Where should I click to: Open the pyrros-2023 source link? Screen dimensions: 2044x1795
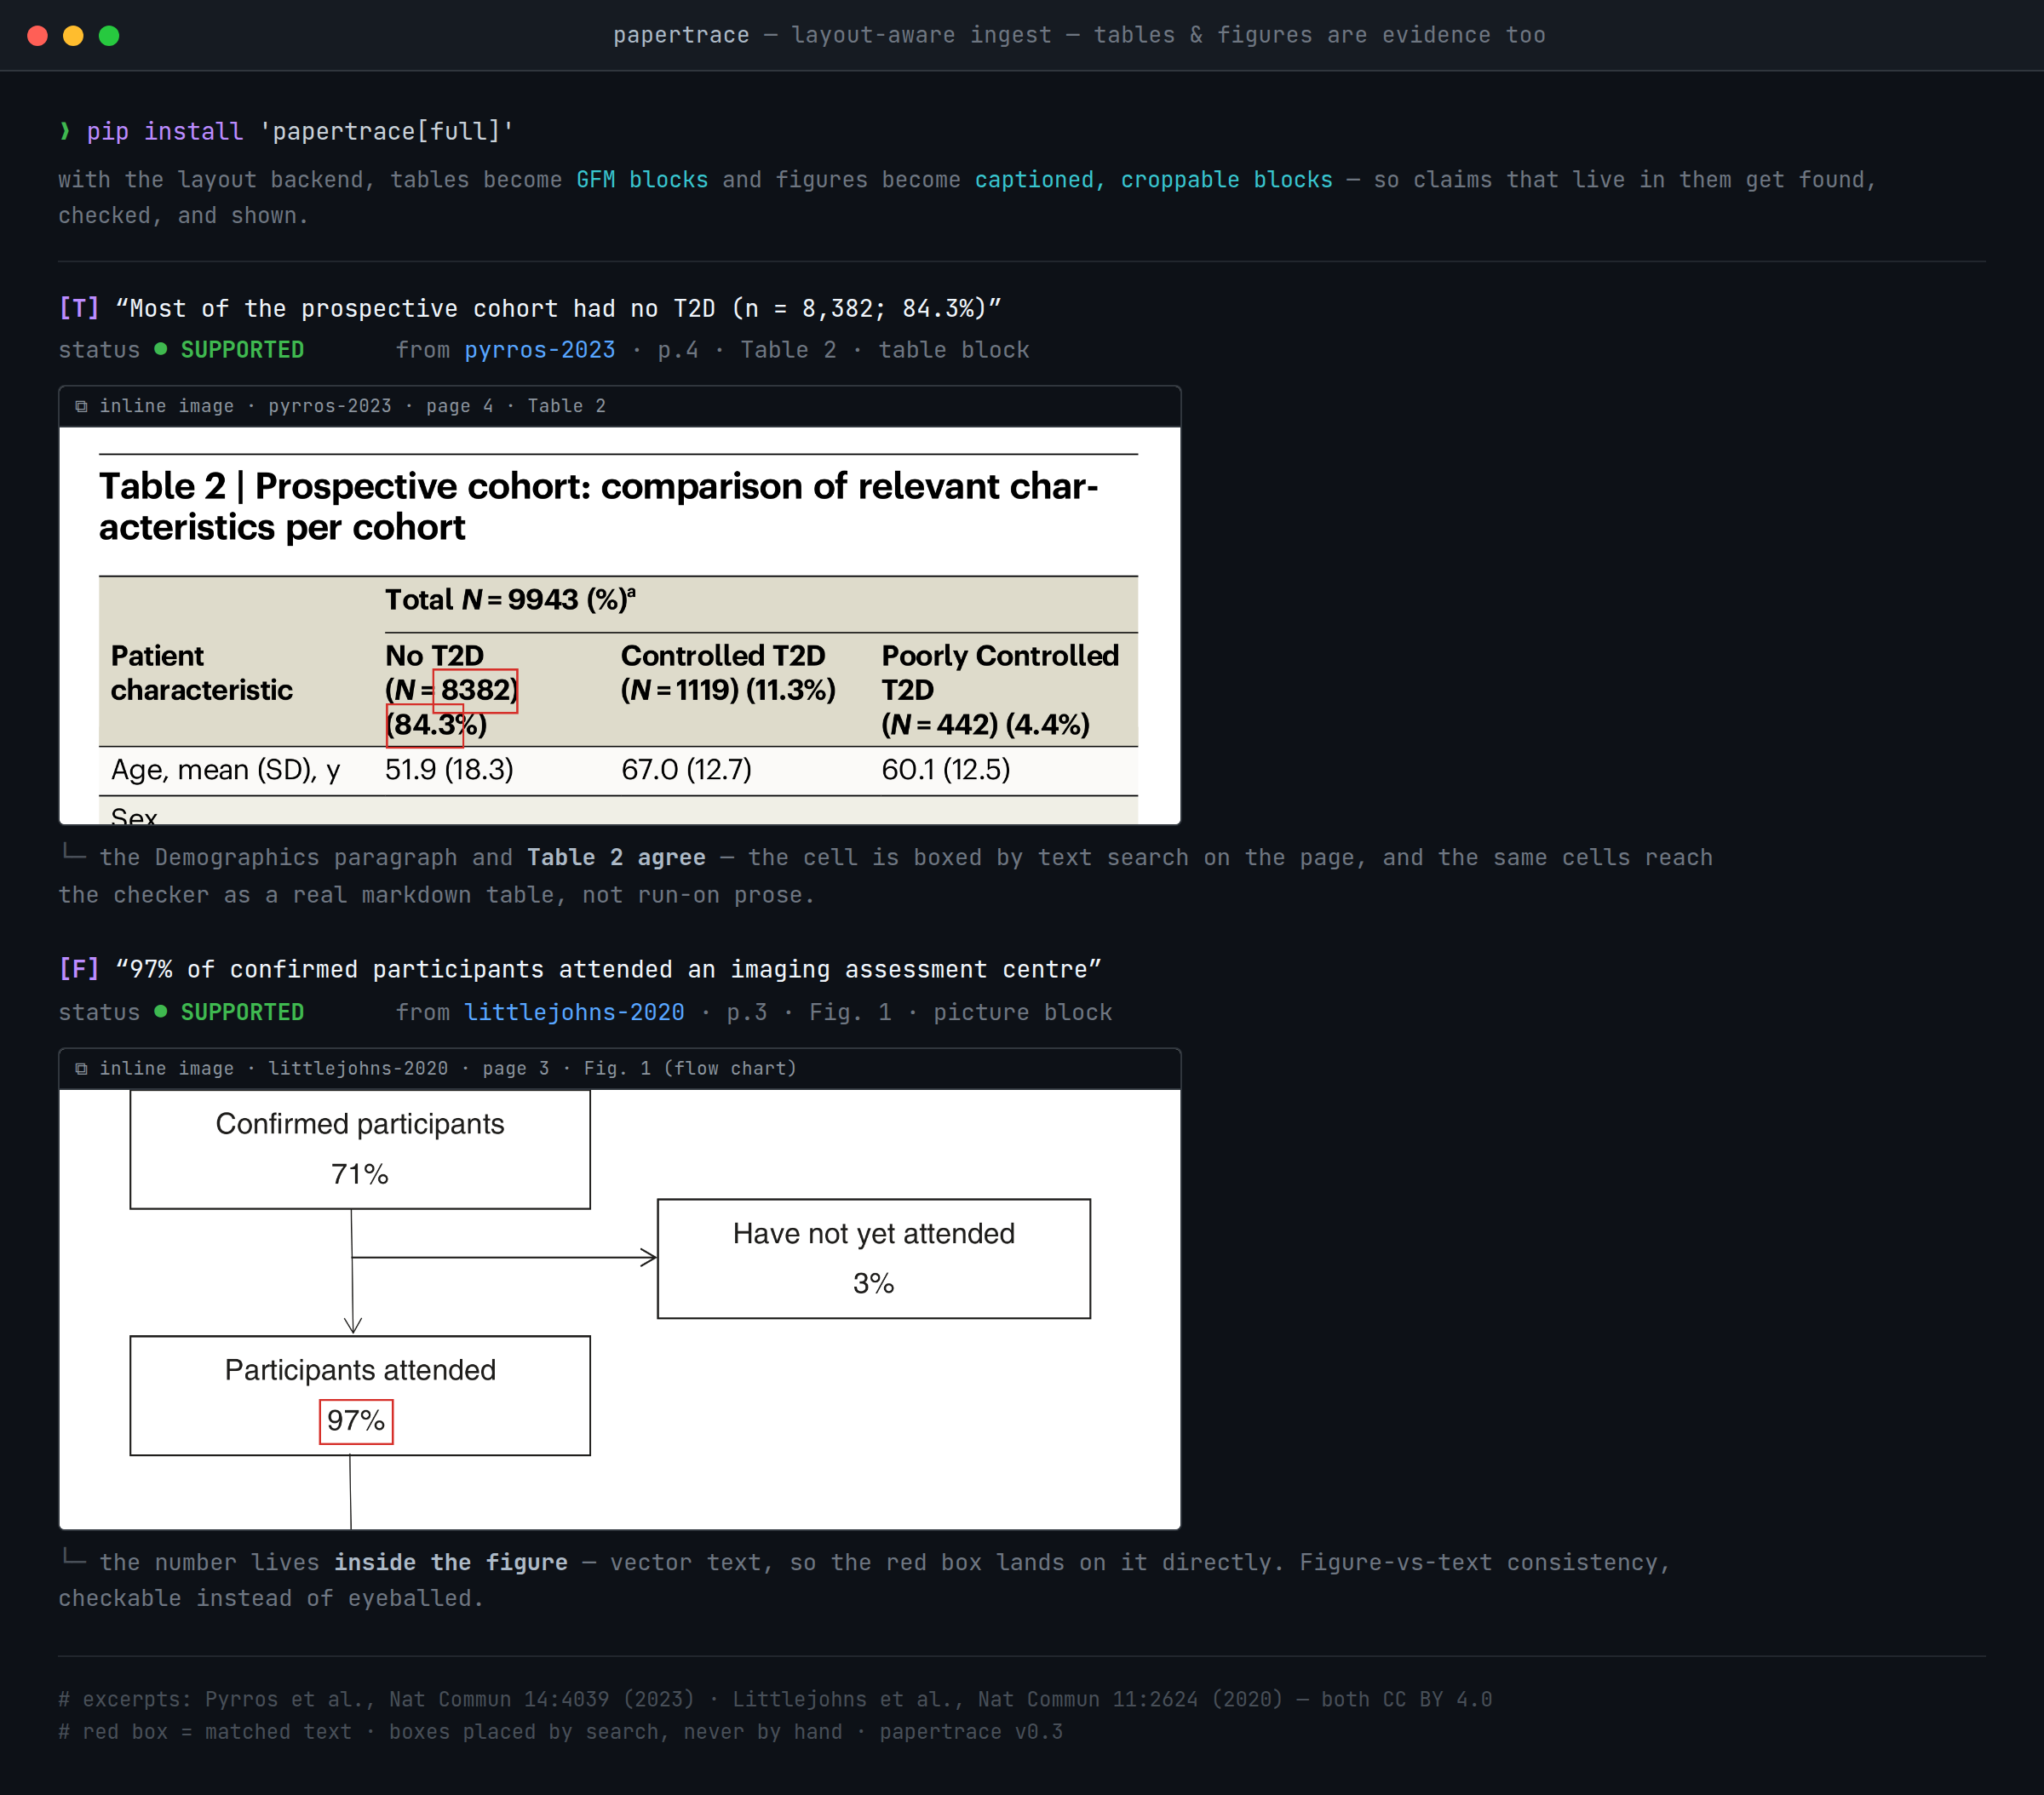click(x=540, y=350)
